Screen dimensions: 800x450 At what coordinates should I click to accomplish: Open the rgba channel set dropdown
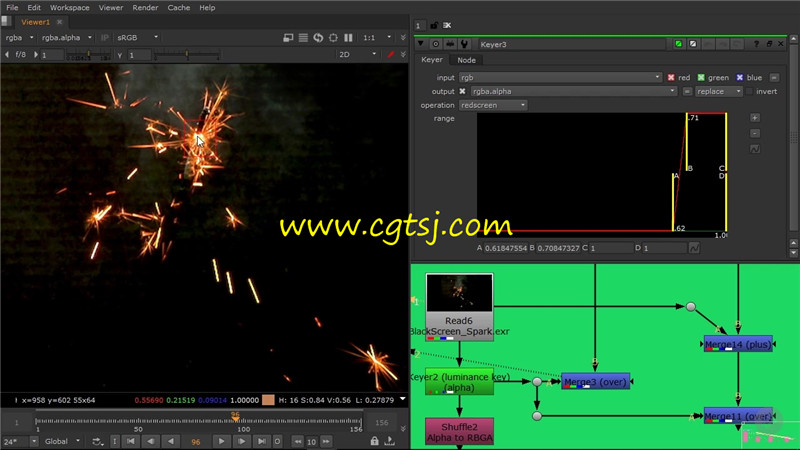click(x=19, y=38)
